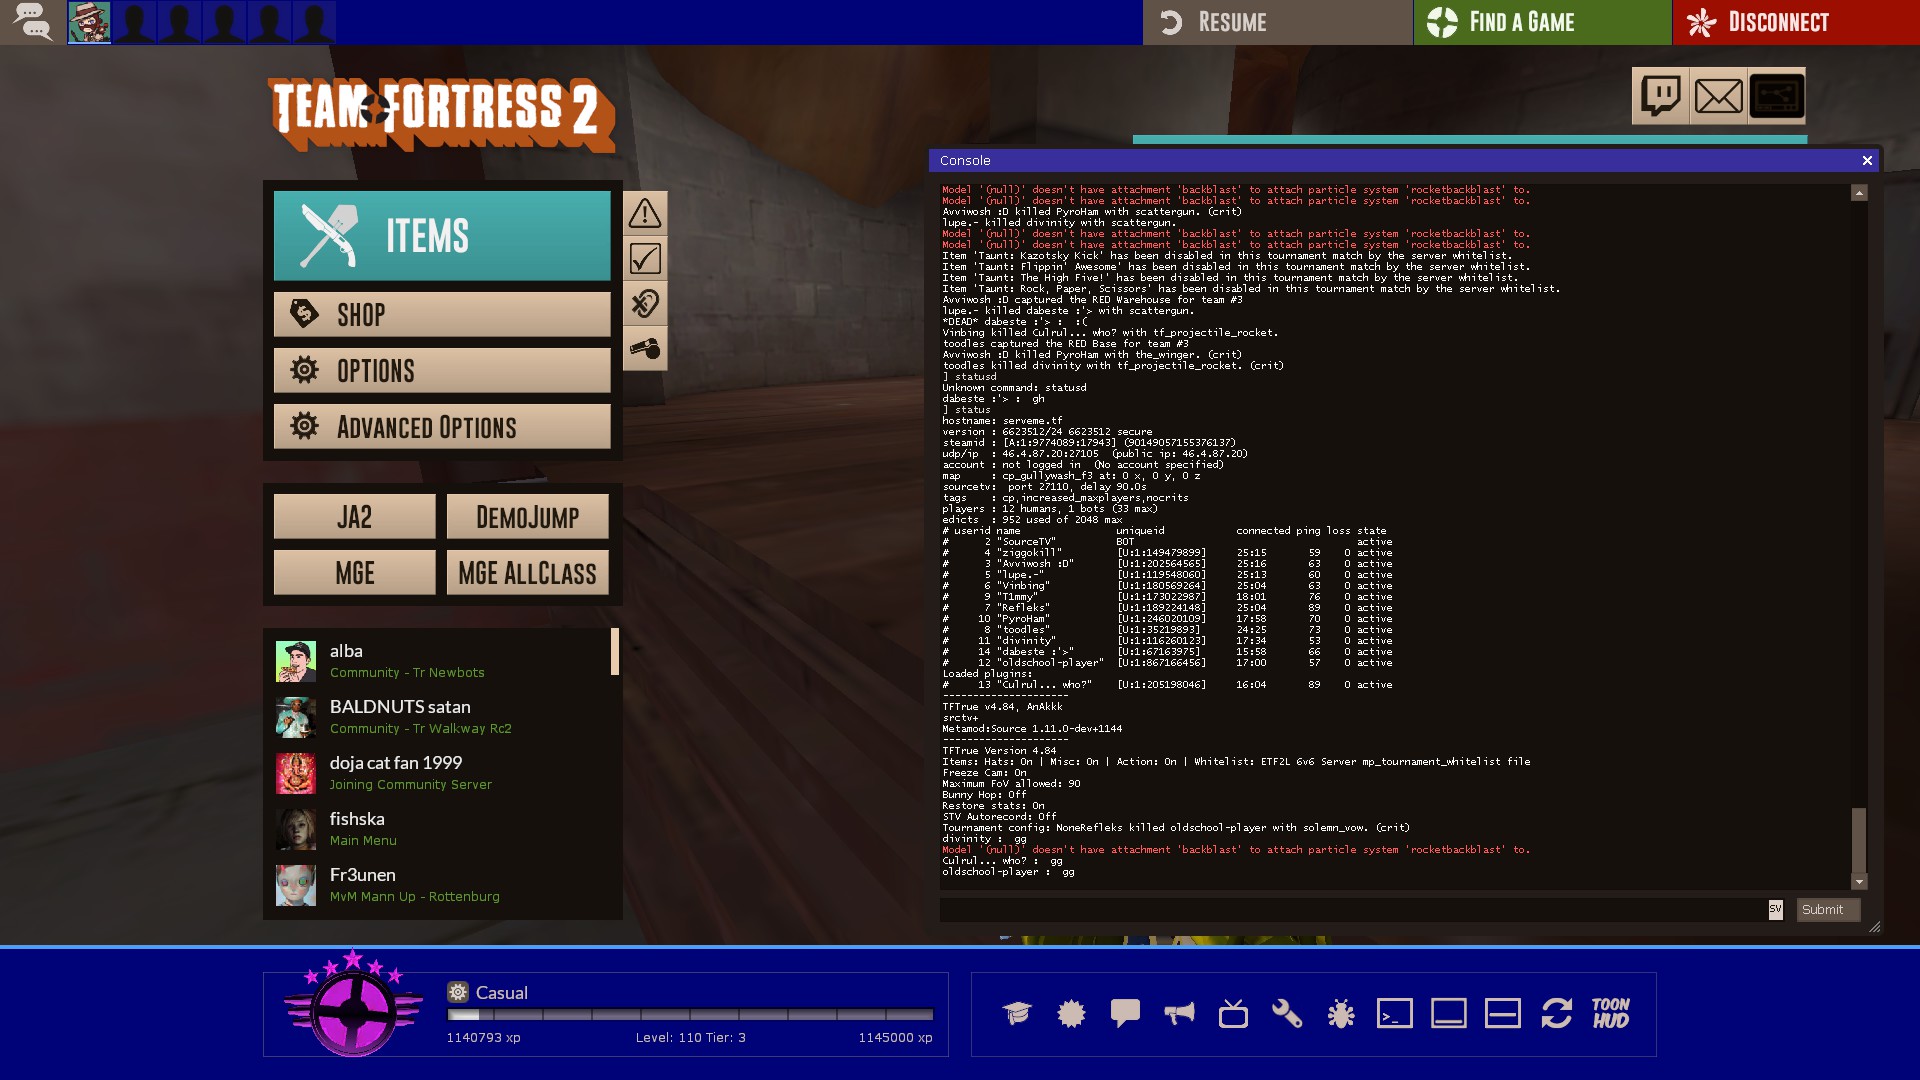
Task: Click the Casual mode gear icon
Action: 458,992
